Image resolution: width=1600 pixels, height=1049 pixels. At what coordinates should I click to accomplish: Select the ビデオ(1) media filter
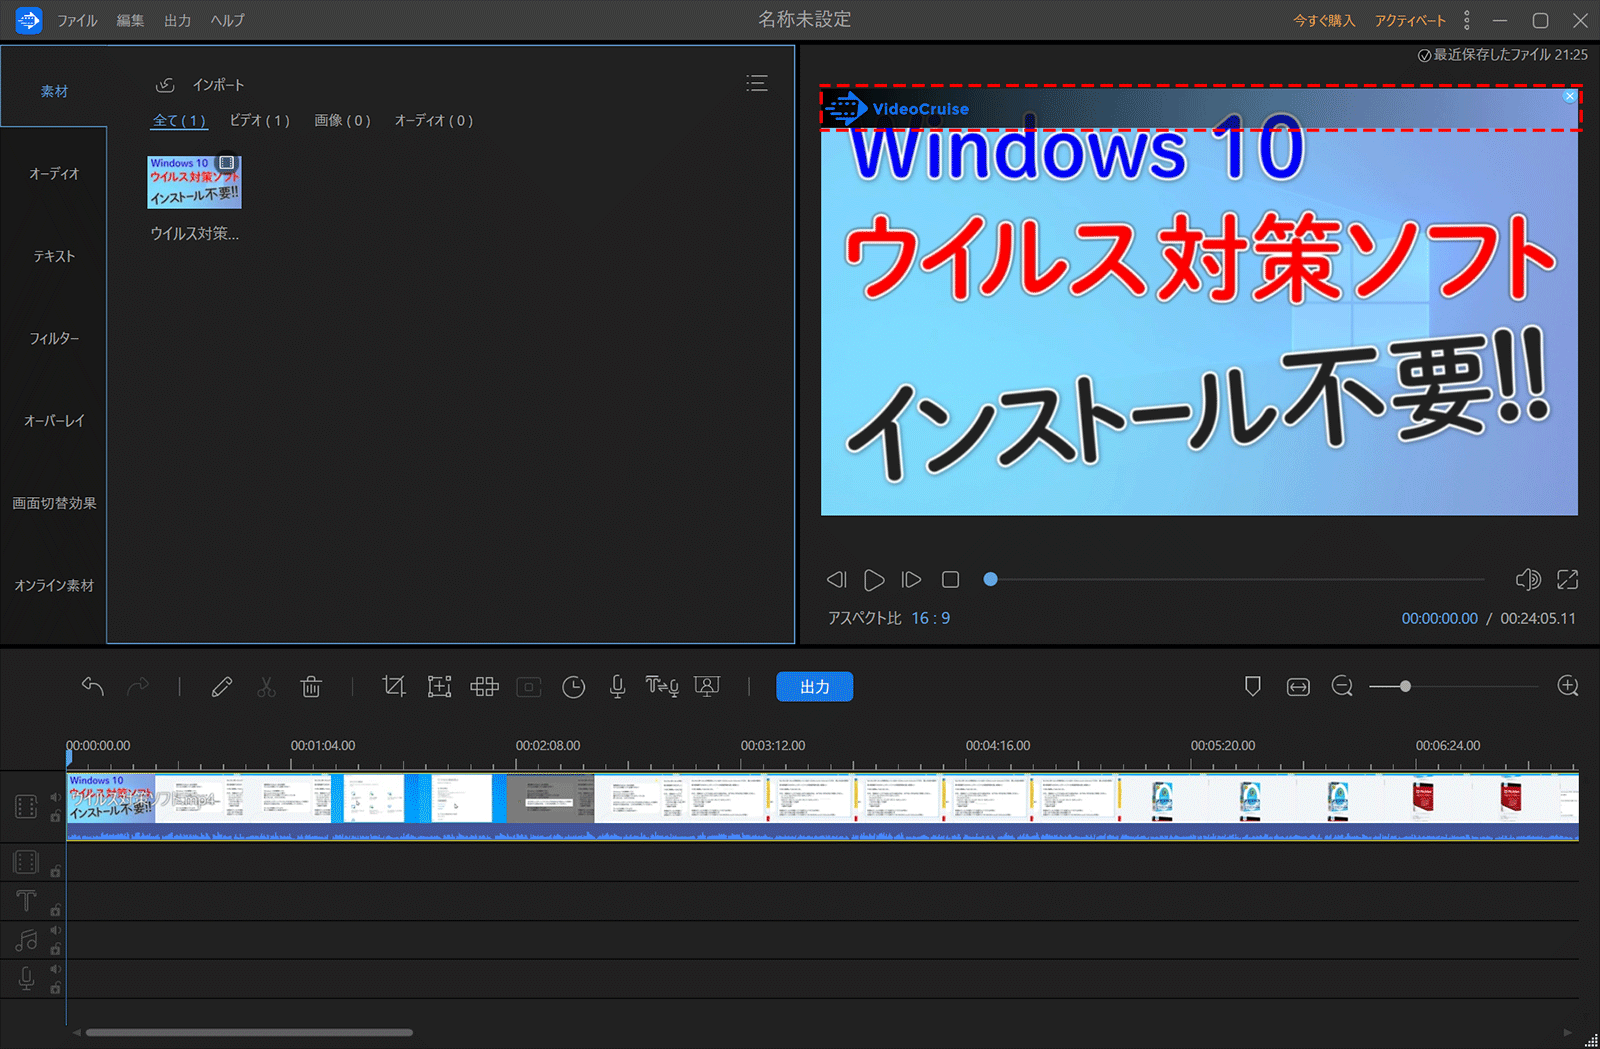(259, 120)
